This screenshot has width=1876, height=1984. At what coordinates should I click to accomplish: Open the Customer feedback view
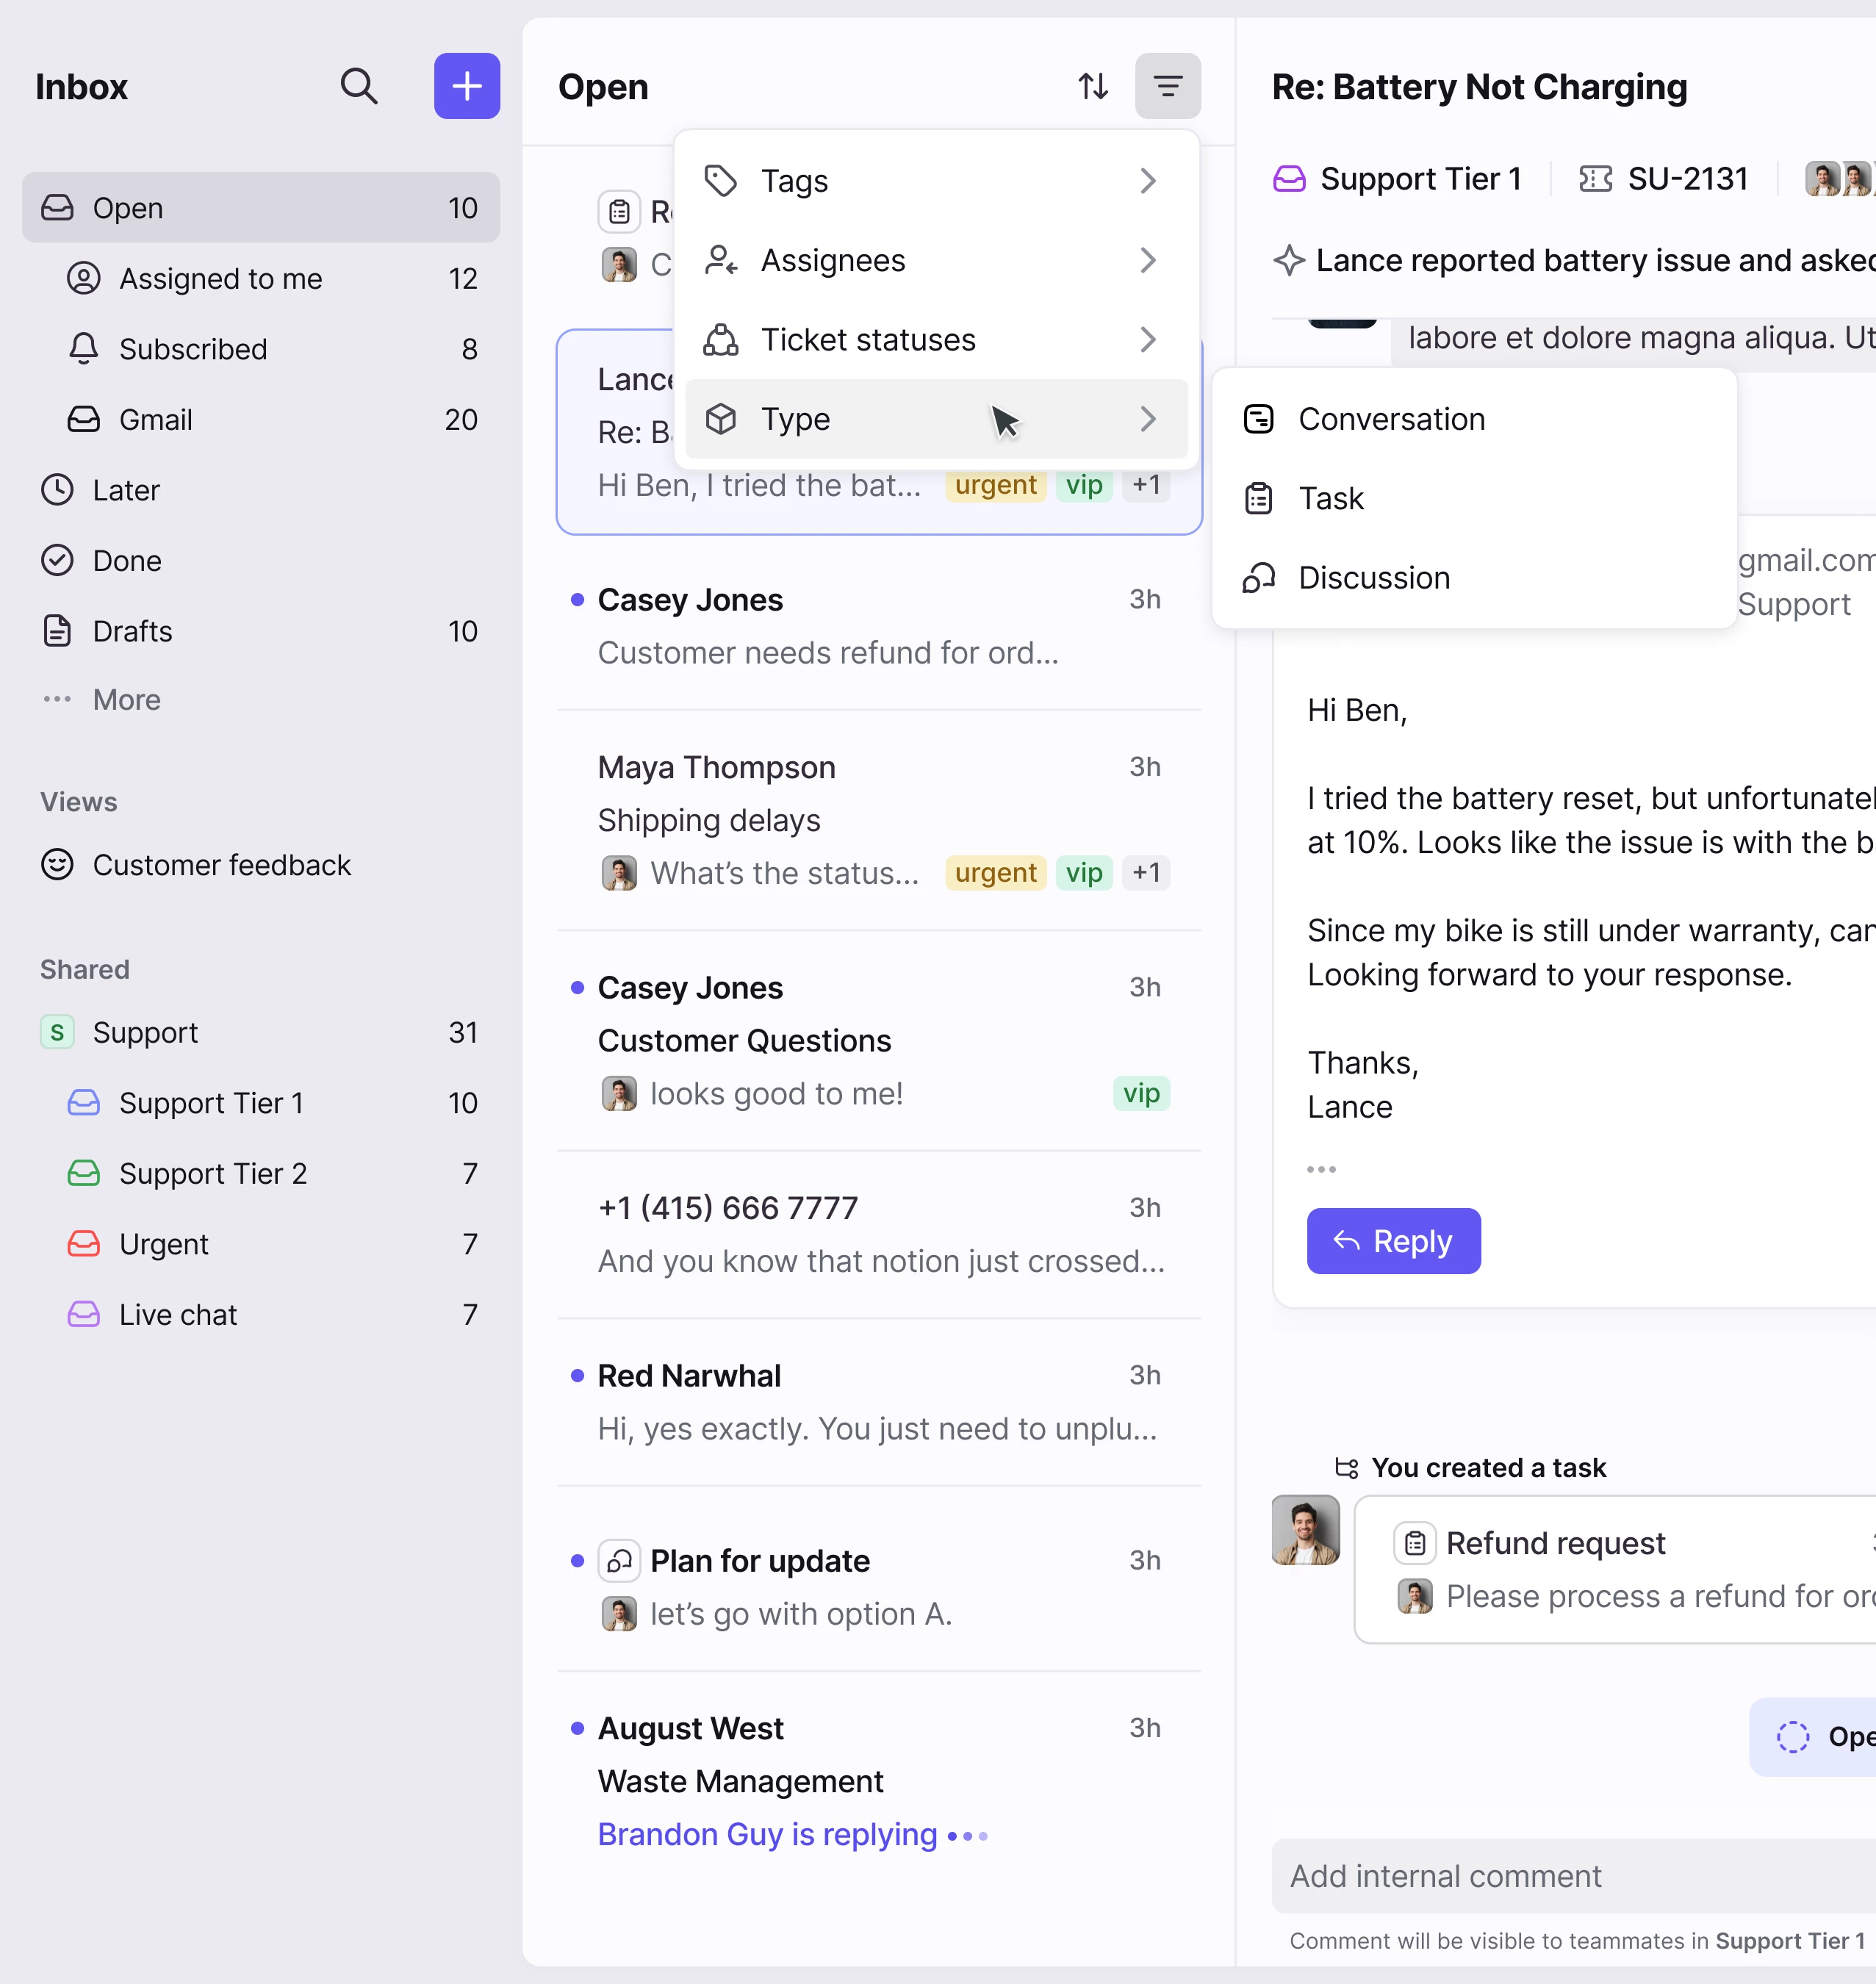[x=221, y=865]
